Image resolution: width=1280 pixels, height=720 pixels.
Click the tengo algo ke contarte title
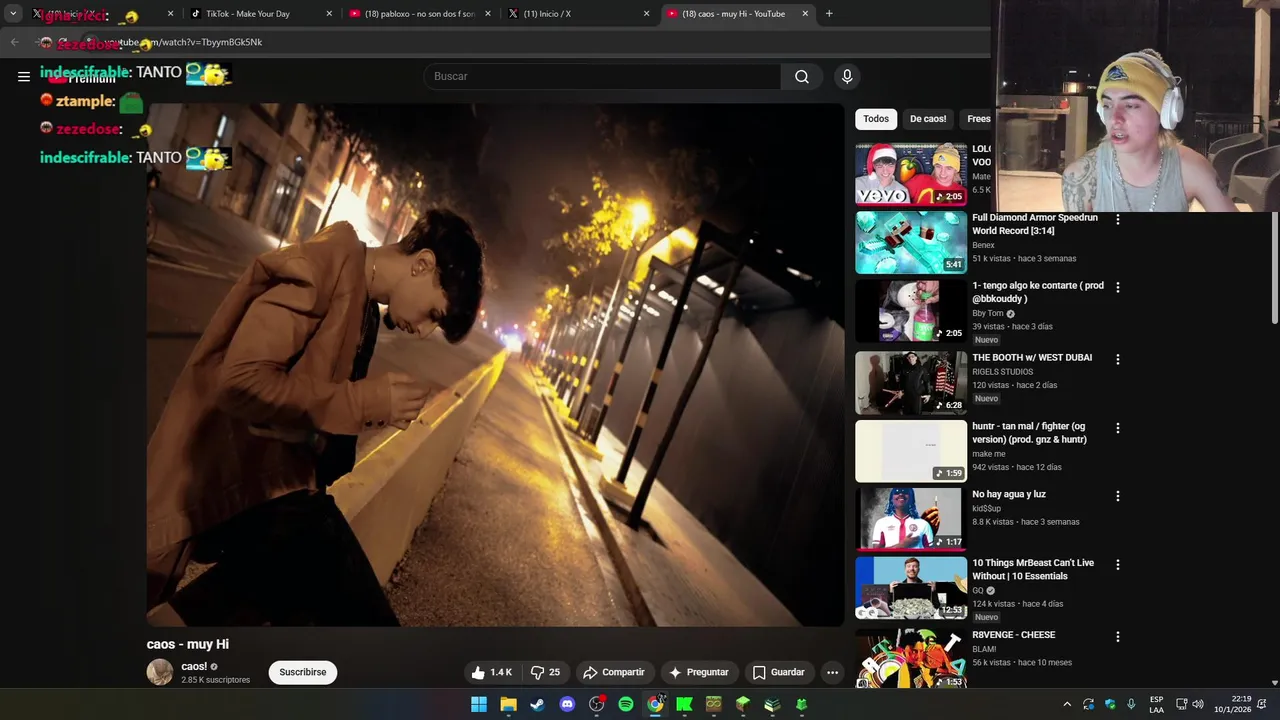(1038, 292)
